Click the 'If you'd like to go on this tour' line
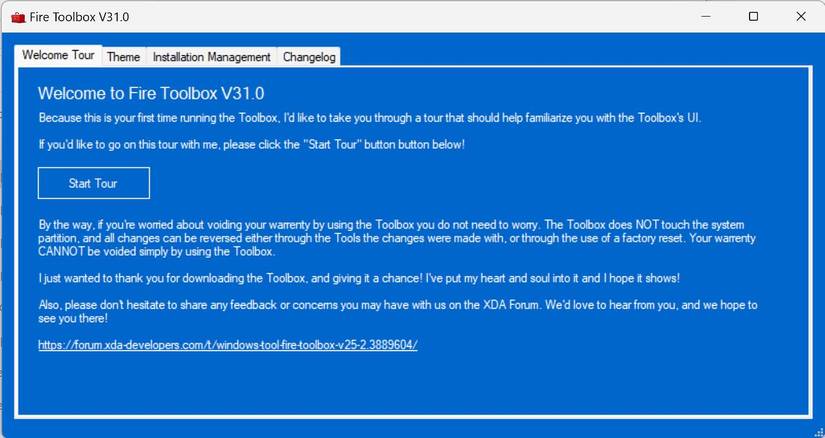The height and width of the screenshot is (438, 825). (251, 144)
